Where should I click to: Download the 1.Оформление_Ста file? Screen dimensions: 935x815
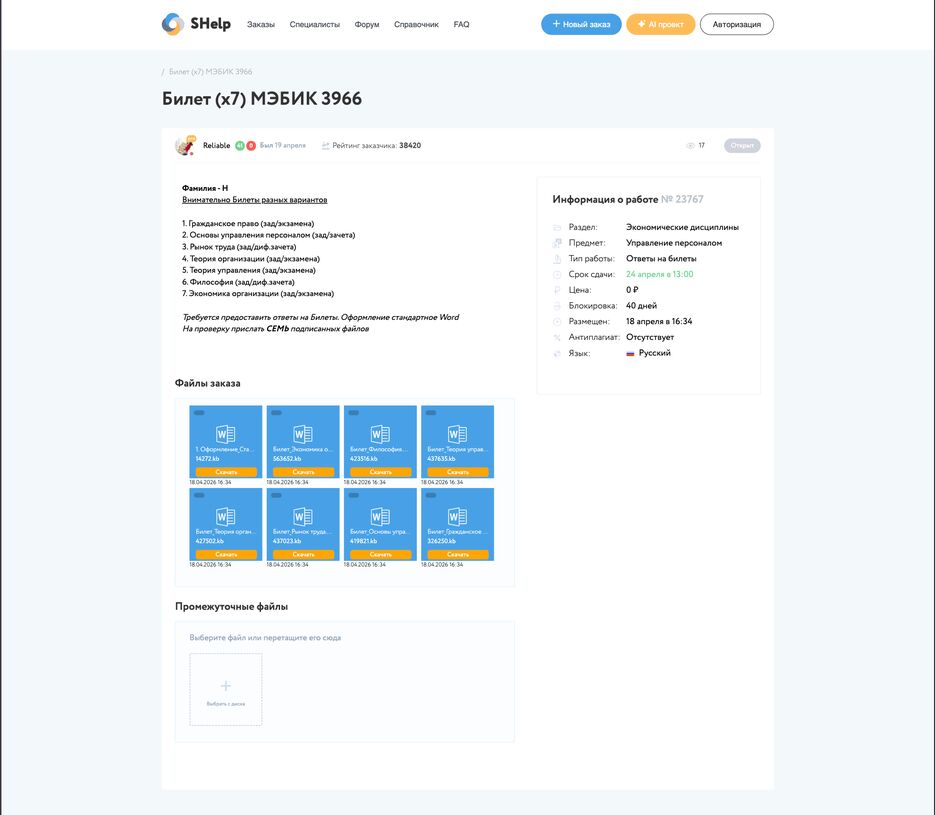[226, 472]
